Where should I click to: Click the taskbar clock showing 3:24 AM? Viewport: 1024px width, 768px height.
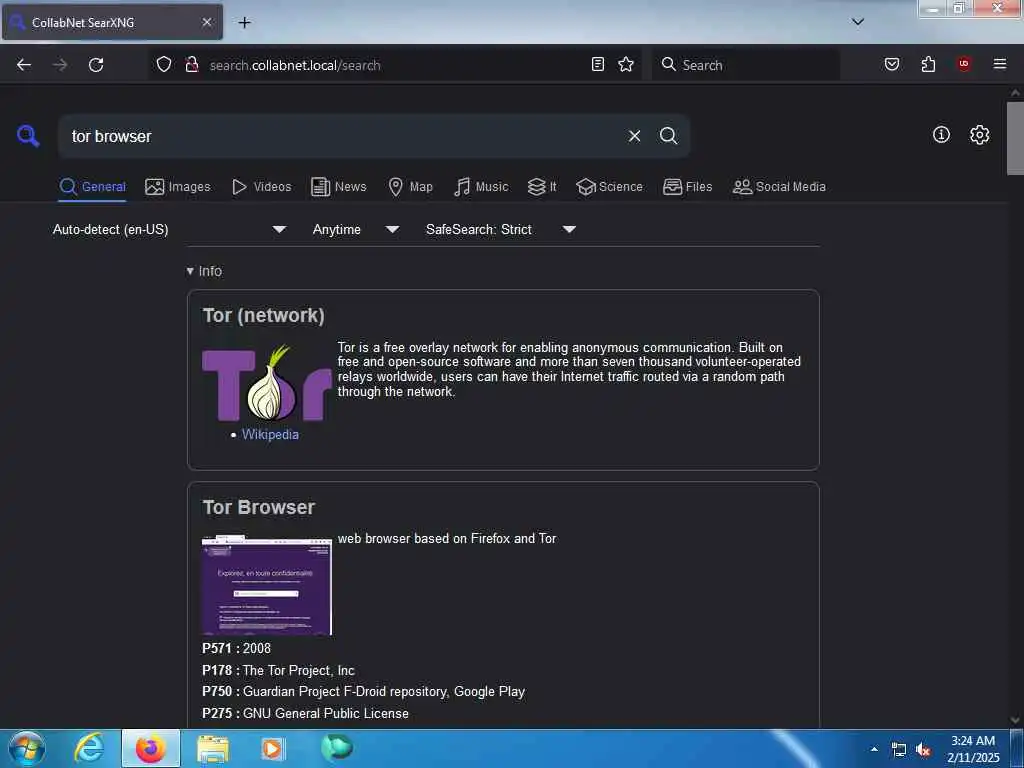[x=973, y=749]
